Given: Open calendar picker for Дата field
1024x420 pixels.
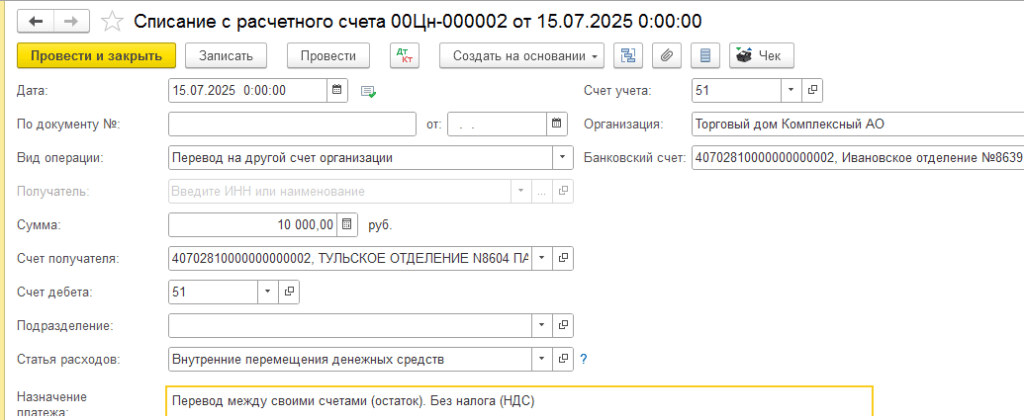Looking at the screenshot, I should [338, 90].
